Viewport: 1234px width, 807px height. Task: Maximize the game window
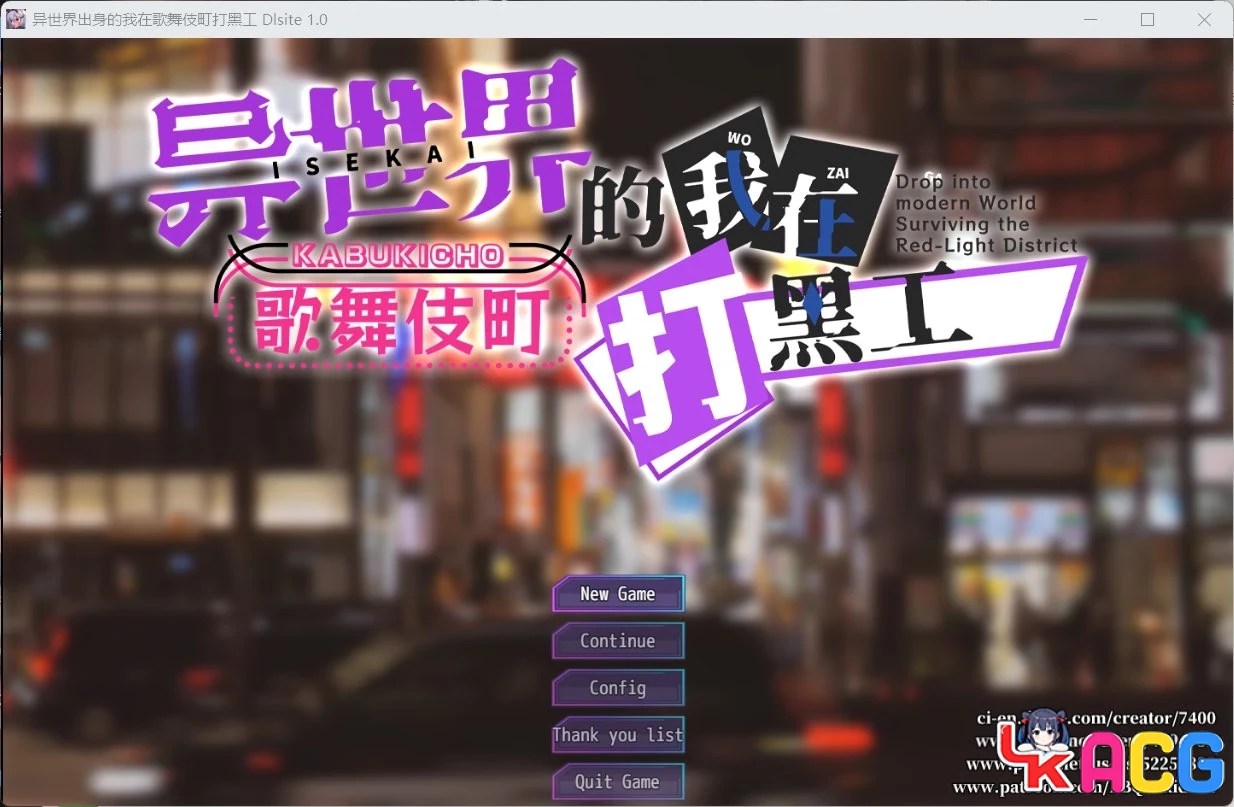[x=1147, y=19]
